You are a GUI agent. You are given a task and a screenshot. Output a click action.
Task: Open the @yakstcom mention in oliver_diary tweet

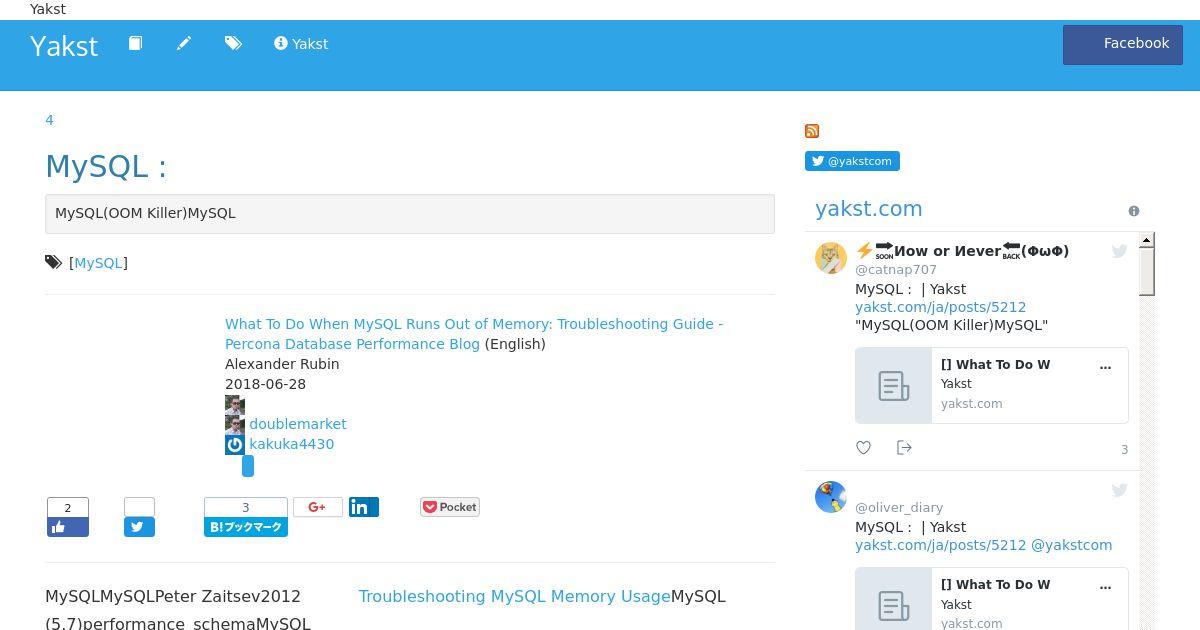coord(1071,545)
